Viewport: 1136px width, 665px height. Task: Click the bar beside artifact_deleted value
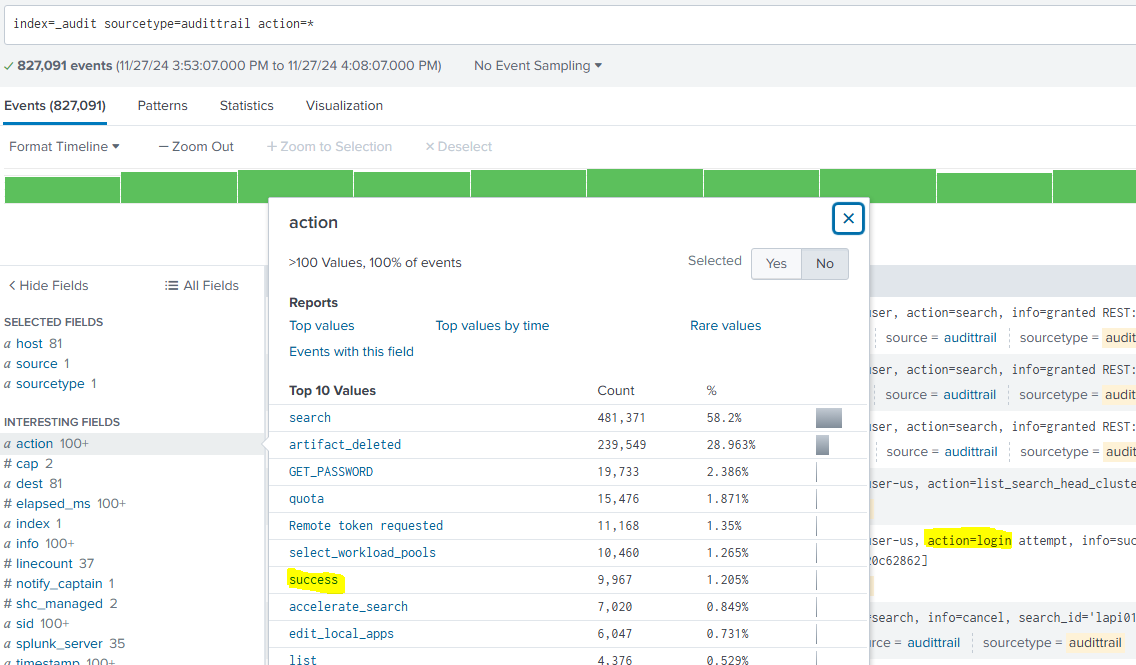(x=822, y=445)
